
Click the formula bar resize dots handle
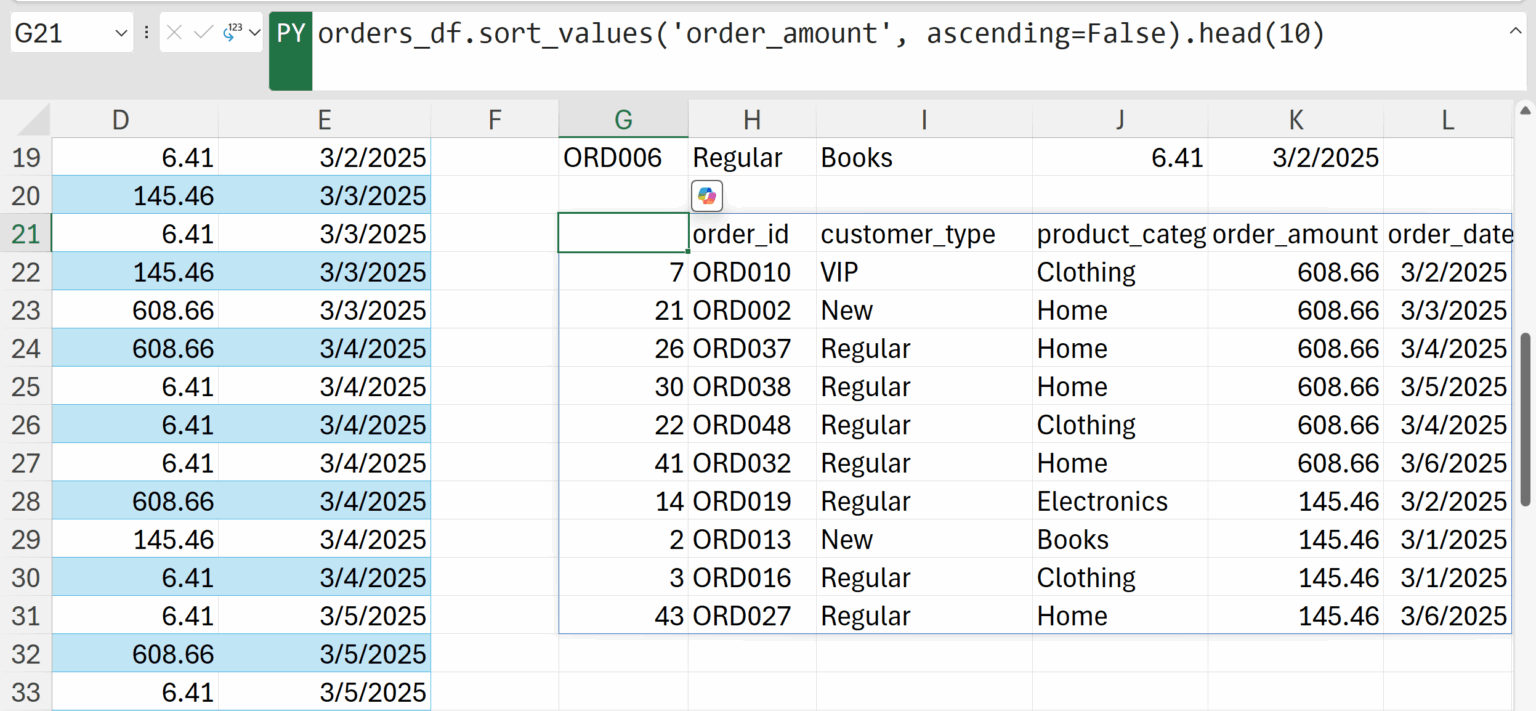coord(147,34)
